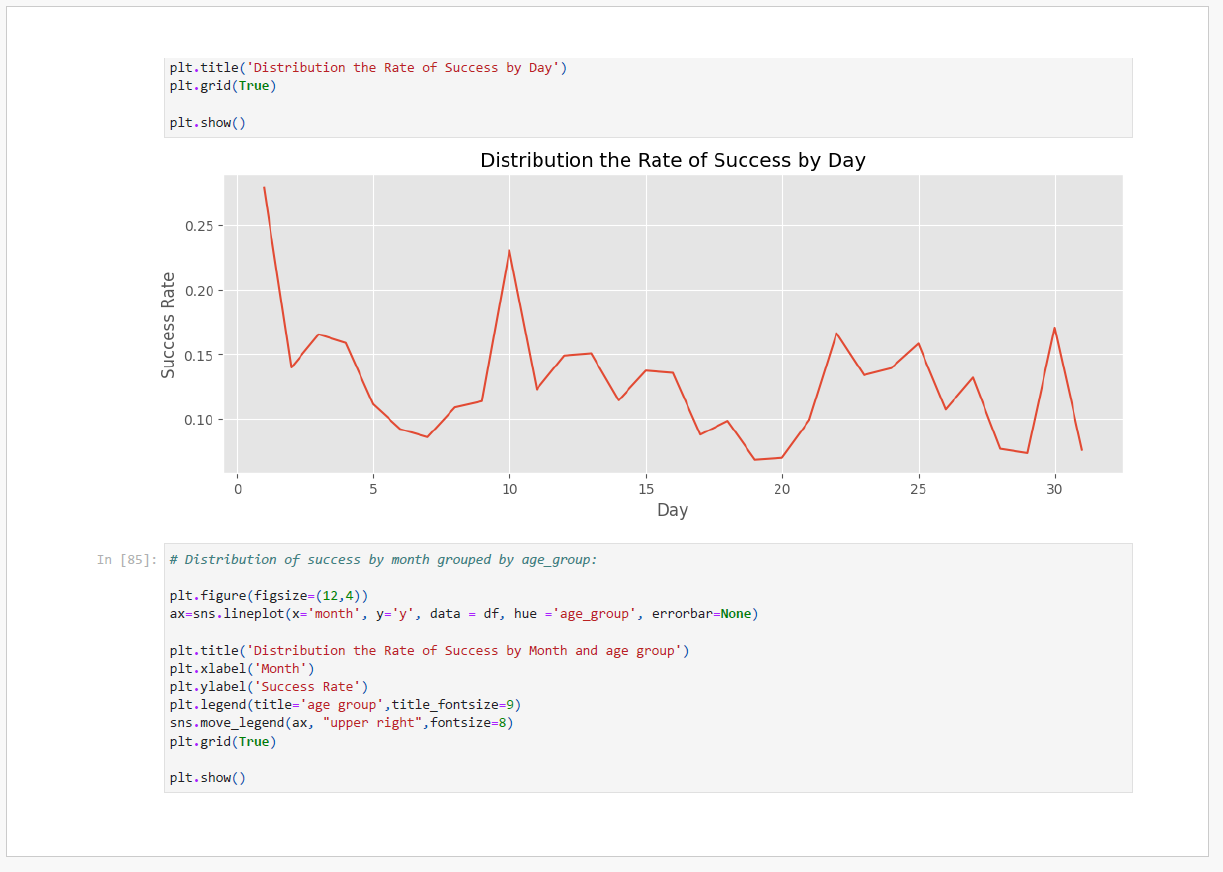The height and width of the screenshot is (872, 1223).
Task: Click the plt.xlabel('Month') line
Action: (242, 669)
